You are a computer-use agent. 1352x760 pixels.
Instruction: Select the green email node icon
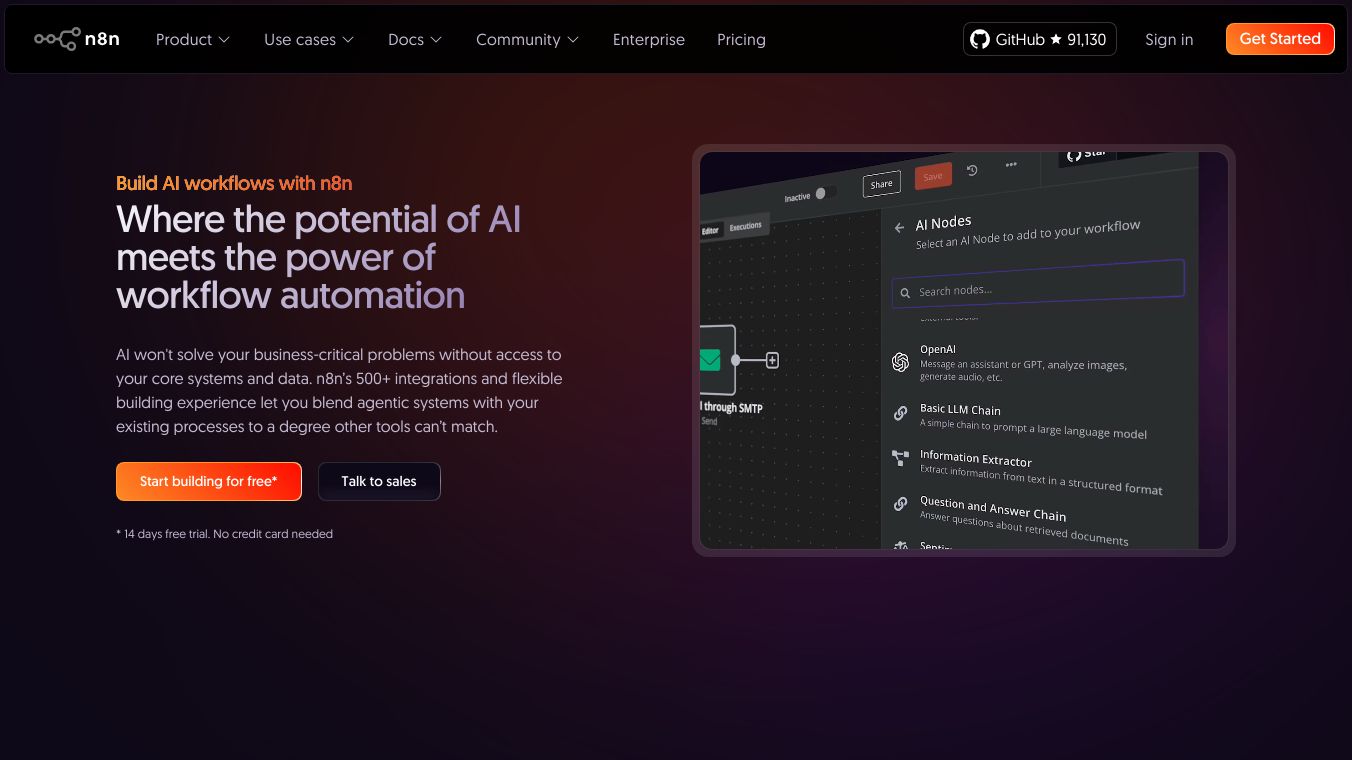pyautogui.click(x=711, y=360)
